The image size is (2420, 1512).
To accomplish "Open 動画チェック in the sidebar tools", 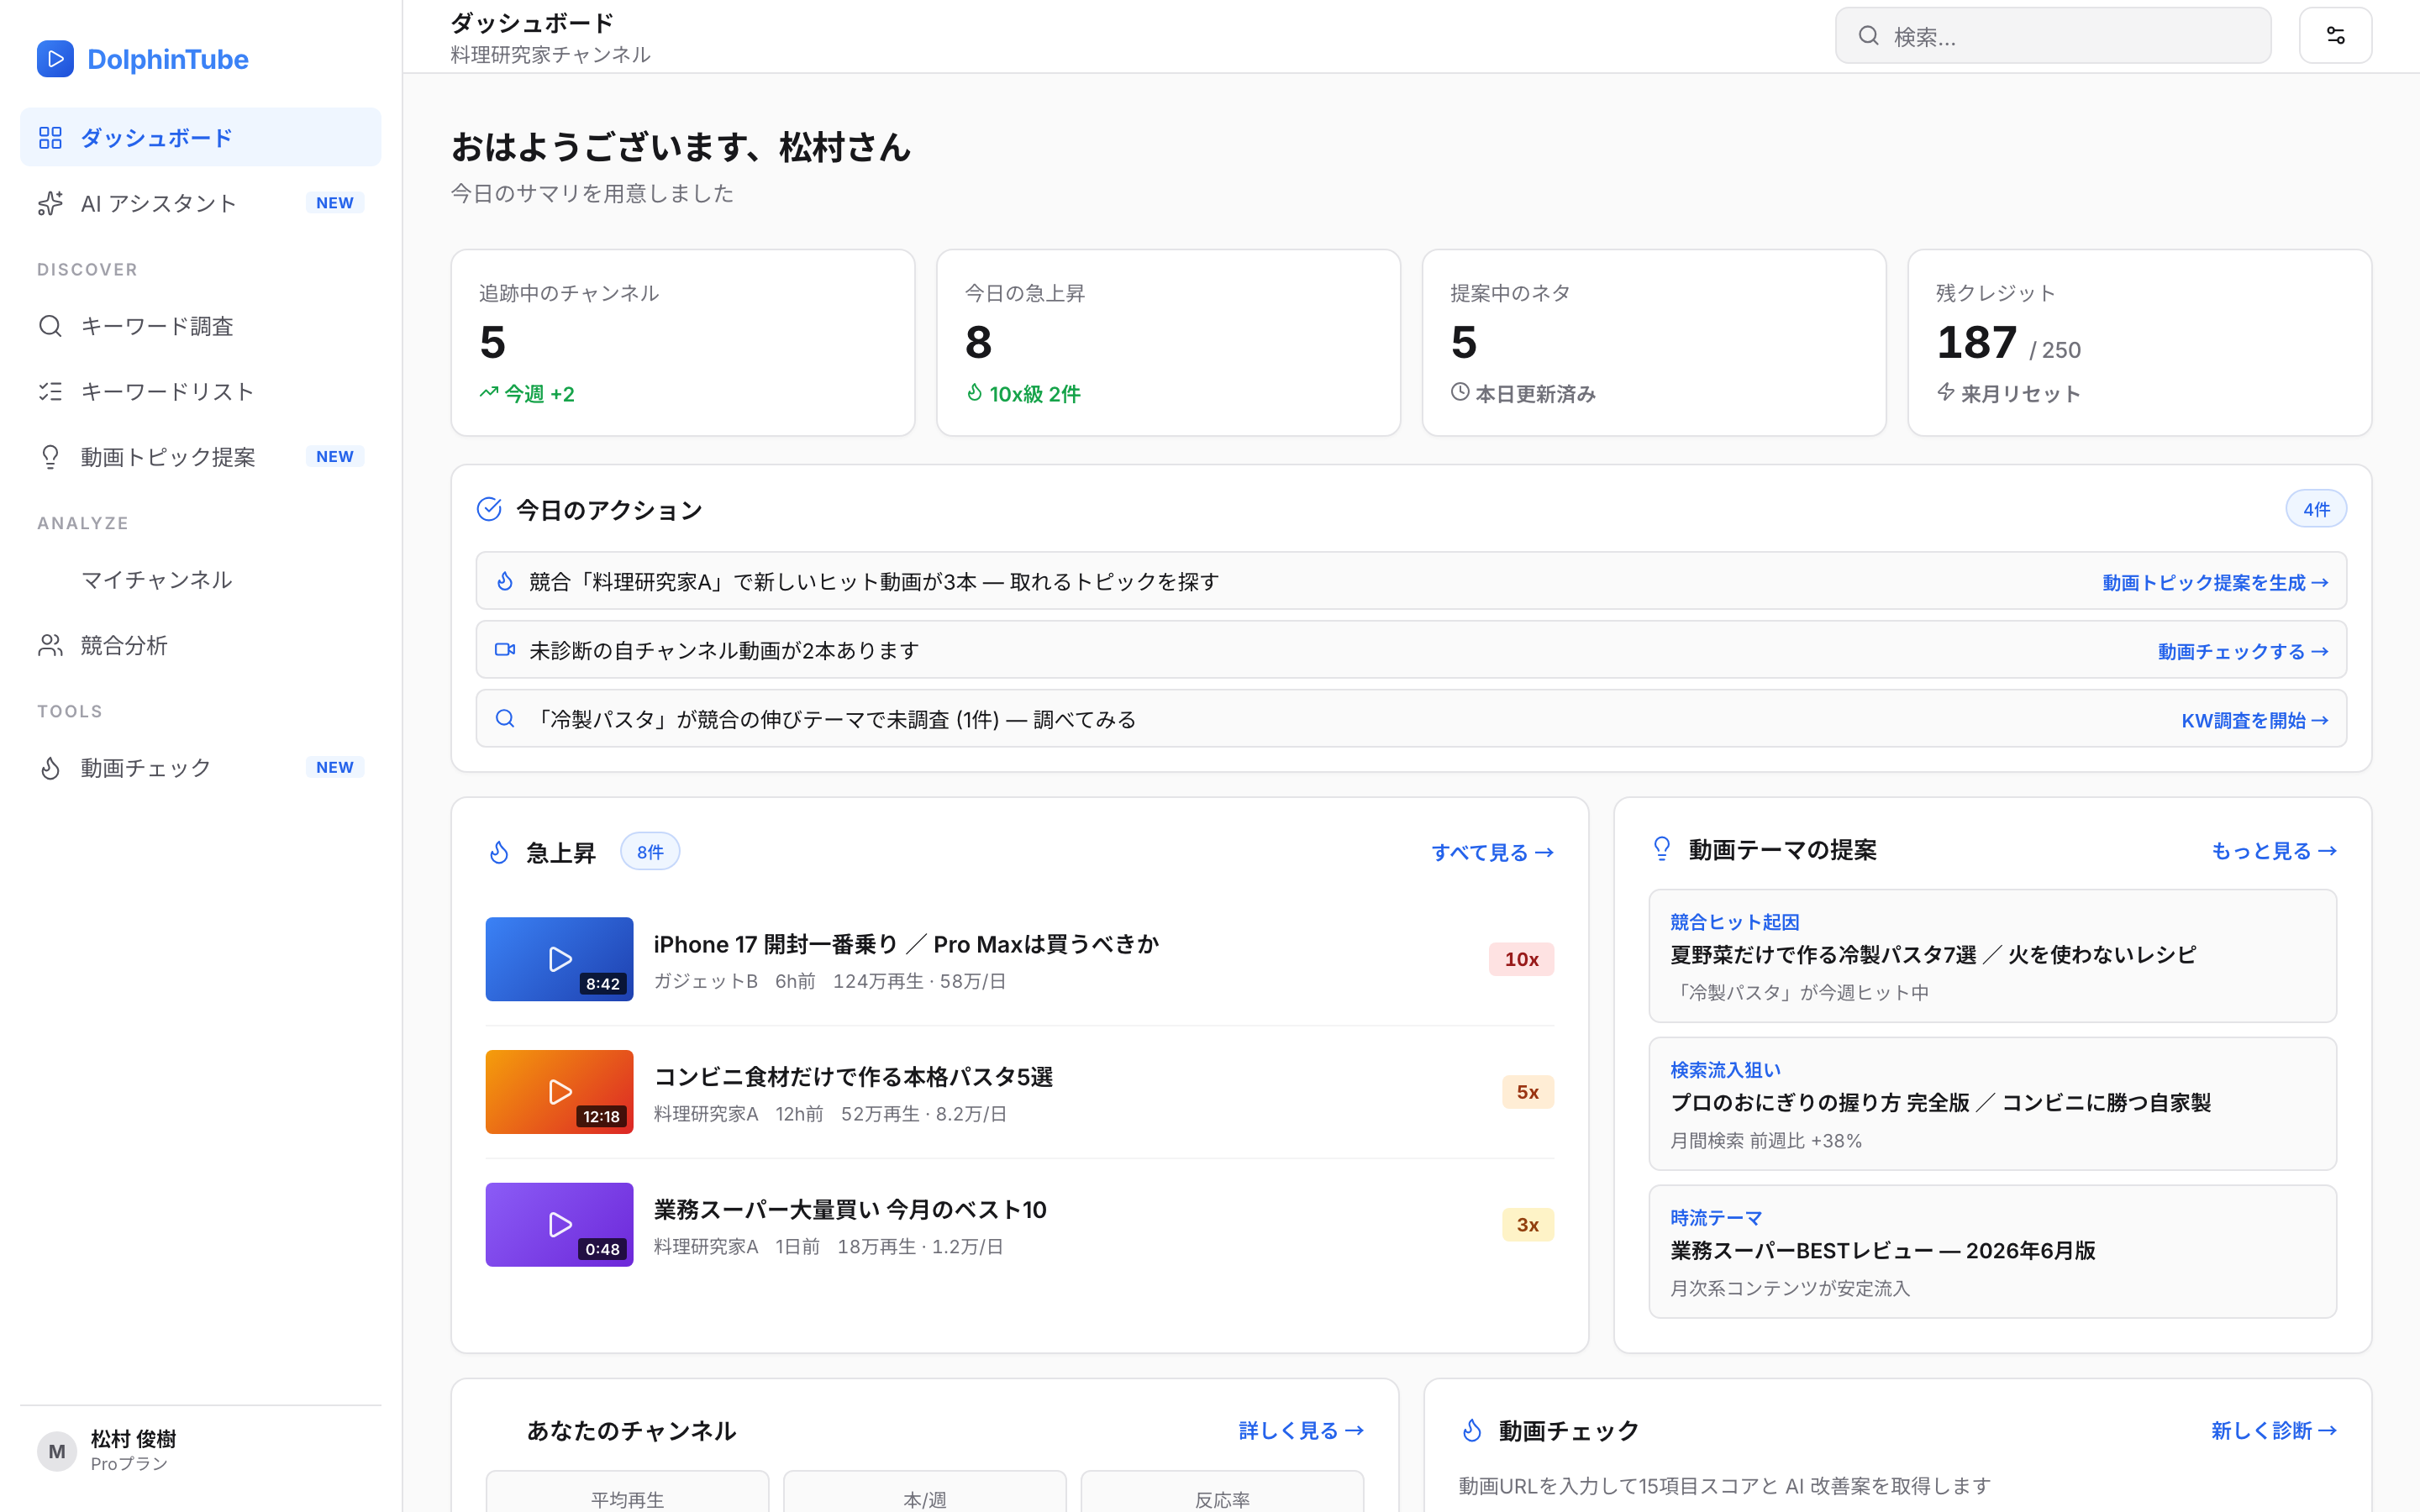I will (200, 768).
